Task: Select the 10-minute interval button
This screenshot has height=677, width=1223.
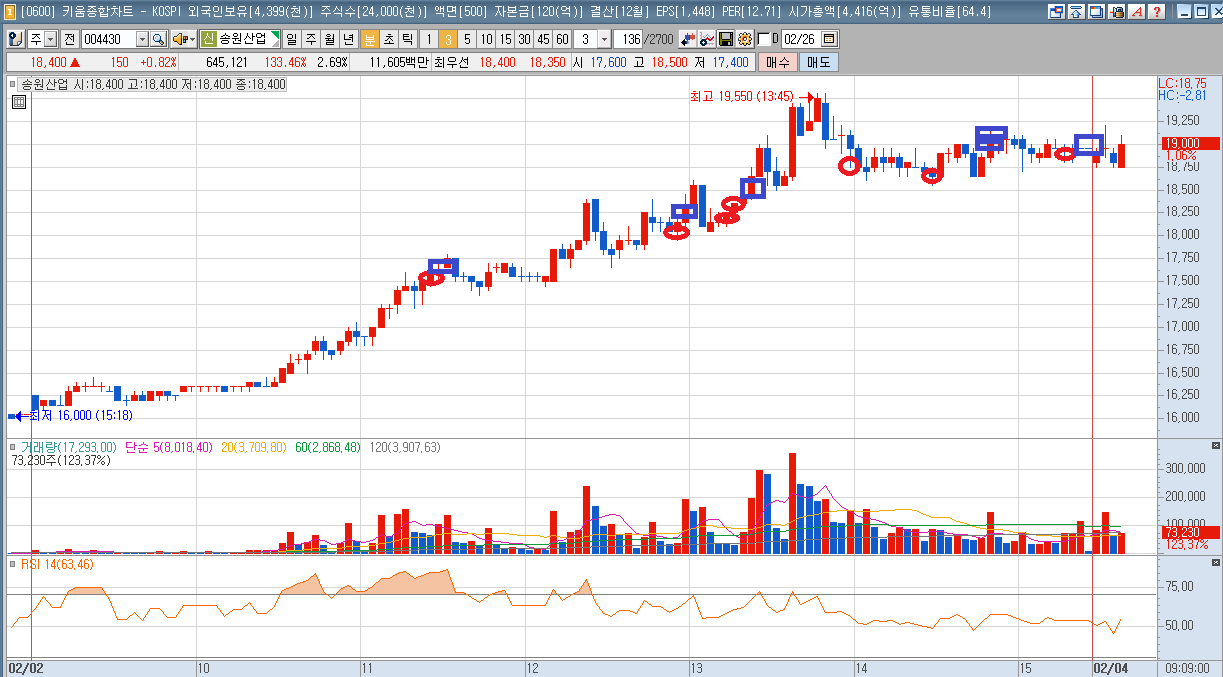Action: 486,39
